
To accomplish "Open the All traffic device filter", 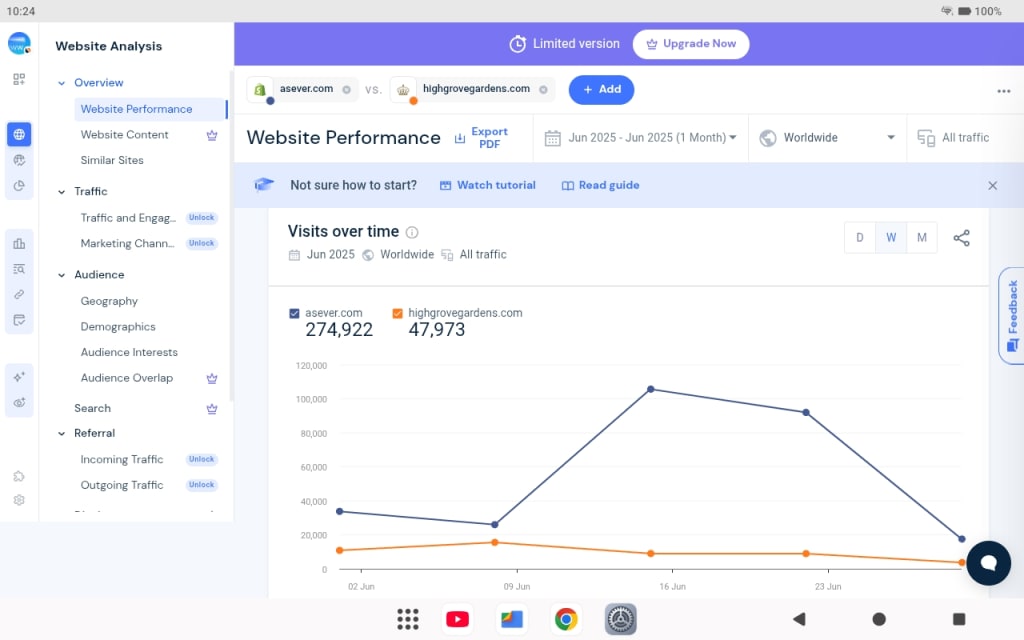I will click(953, 138).
